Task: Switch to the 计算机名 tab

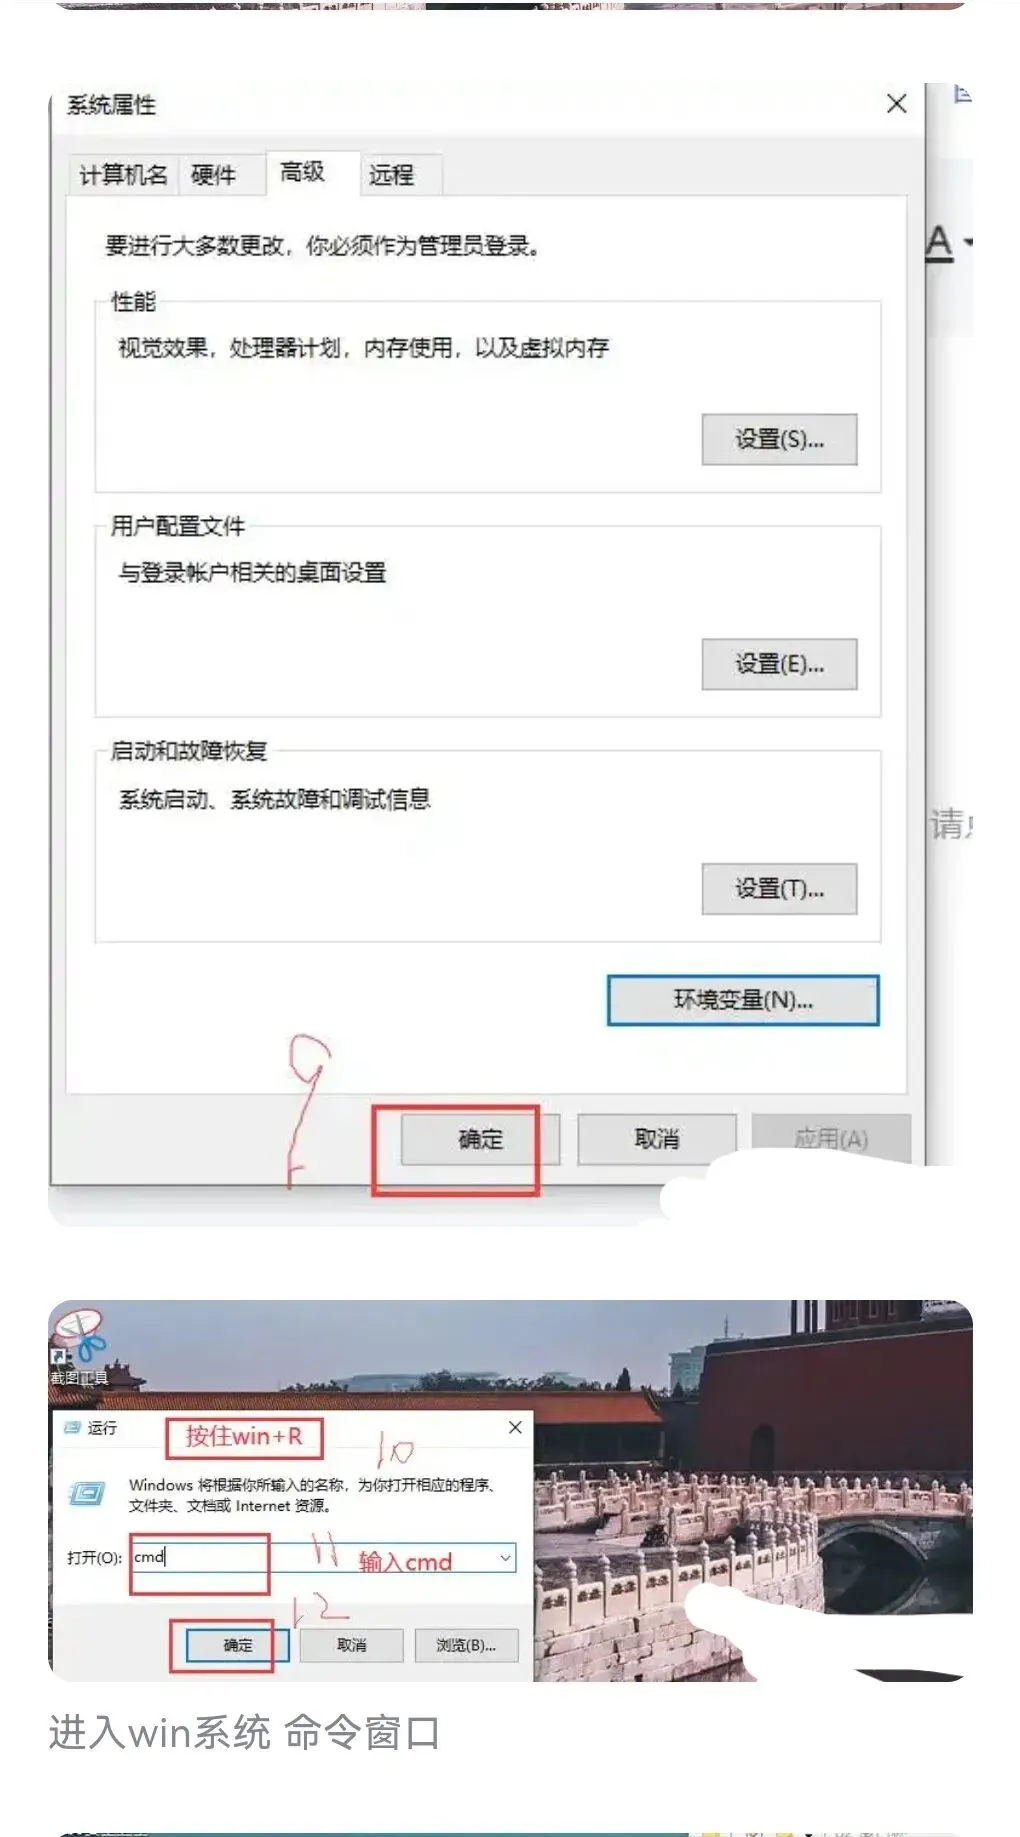Action: click(x=123, y=175)
